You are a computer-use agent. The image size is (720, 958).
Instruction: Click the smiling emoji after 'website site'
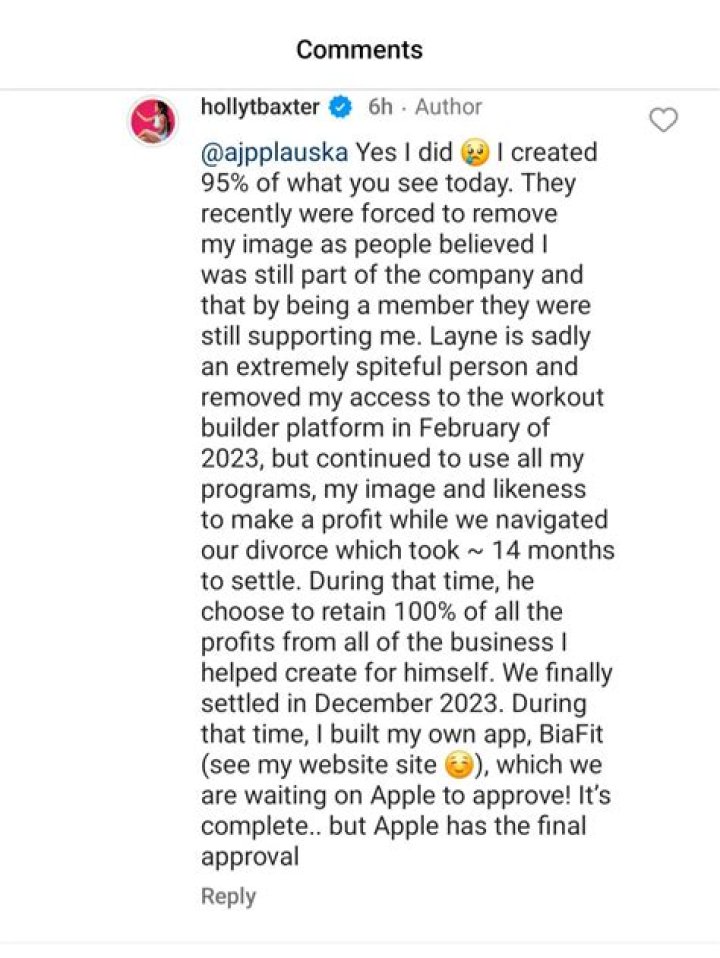tap(456, 767)
